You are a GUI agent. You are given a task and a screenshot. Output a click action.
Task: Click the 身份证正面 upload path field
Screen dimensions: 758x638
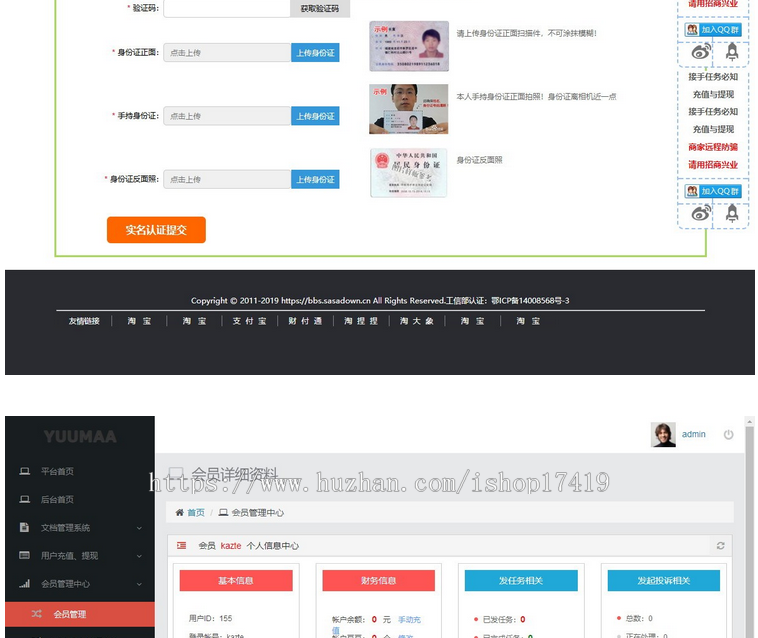(x=227, y=53)
